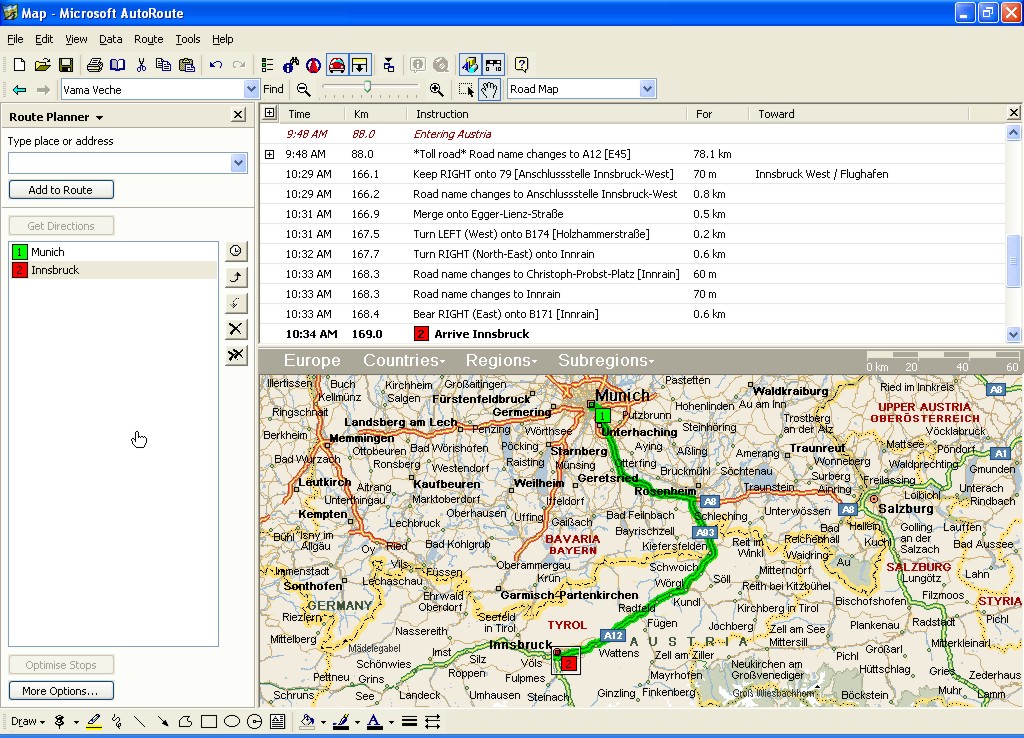Click the Add to Route button
Viewport: 1024px width, 738px height.
click(61, 190)
